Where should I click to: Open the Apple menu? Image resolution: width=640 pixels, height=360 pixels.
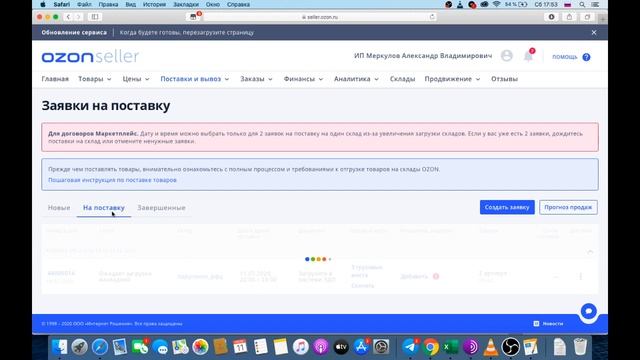(x=43, y=4)
